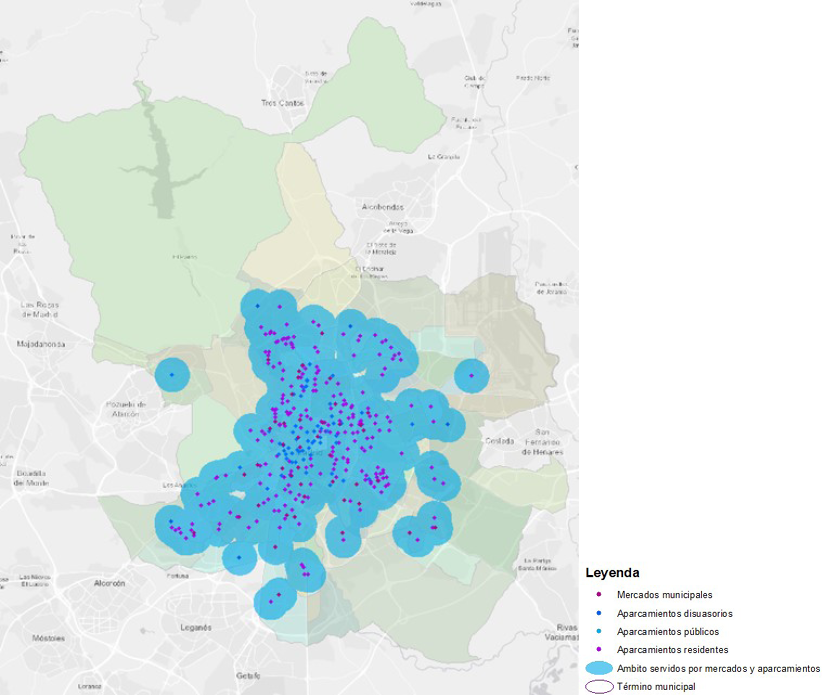This screenshot has height=695, width=827.
Task: Click the Aparcamientos disuasorios blue dot symbol
Action: pos(599,613)
